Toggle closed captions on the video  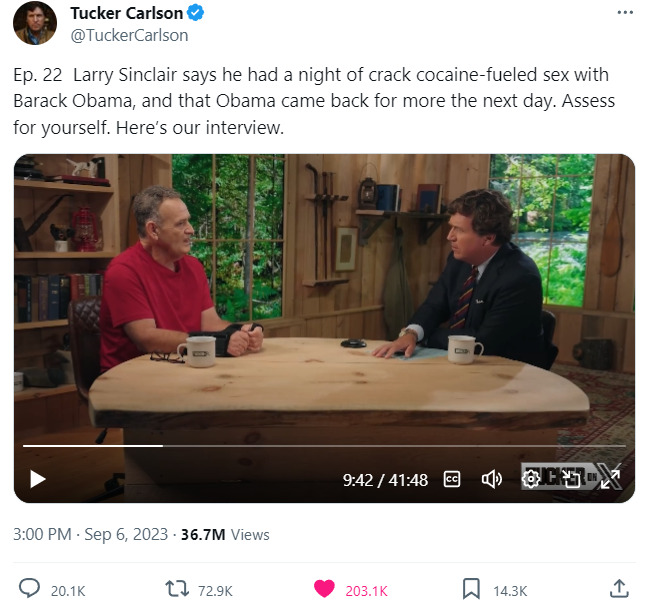[x=451, y=480]
